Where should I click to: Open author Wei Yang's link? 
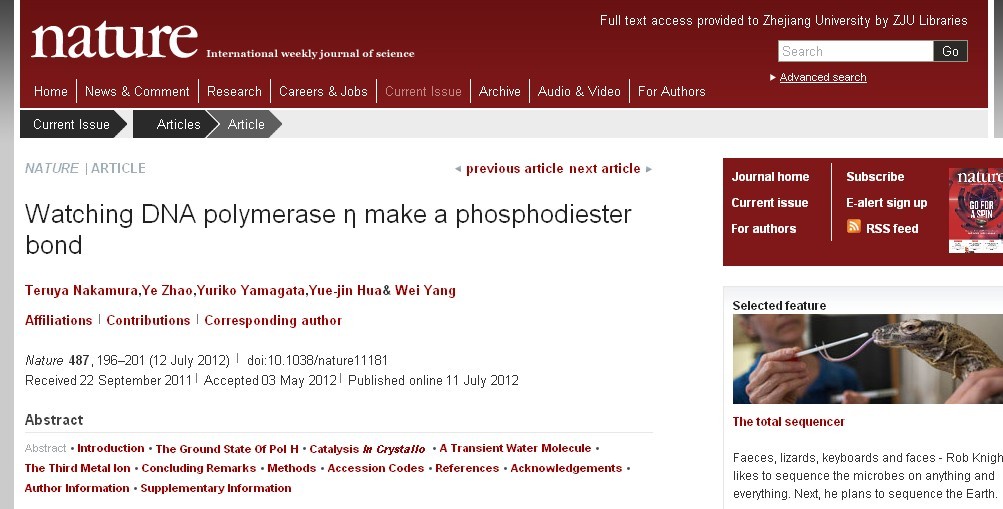[425, 290]
